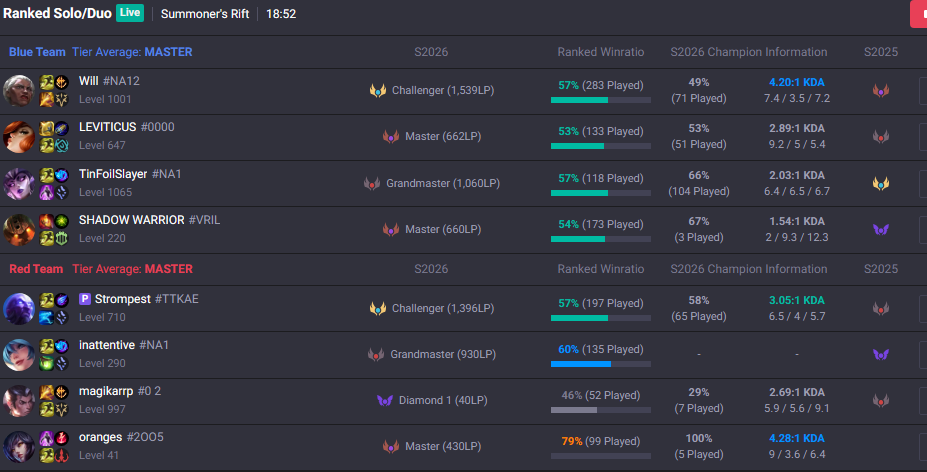The height and width of the screenshot is (472, 927).
Task: Click SHADOW WARRIOR's champion portrait
Action: click(19, 229)
